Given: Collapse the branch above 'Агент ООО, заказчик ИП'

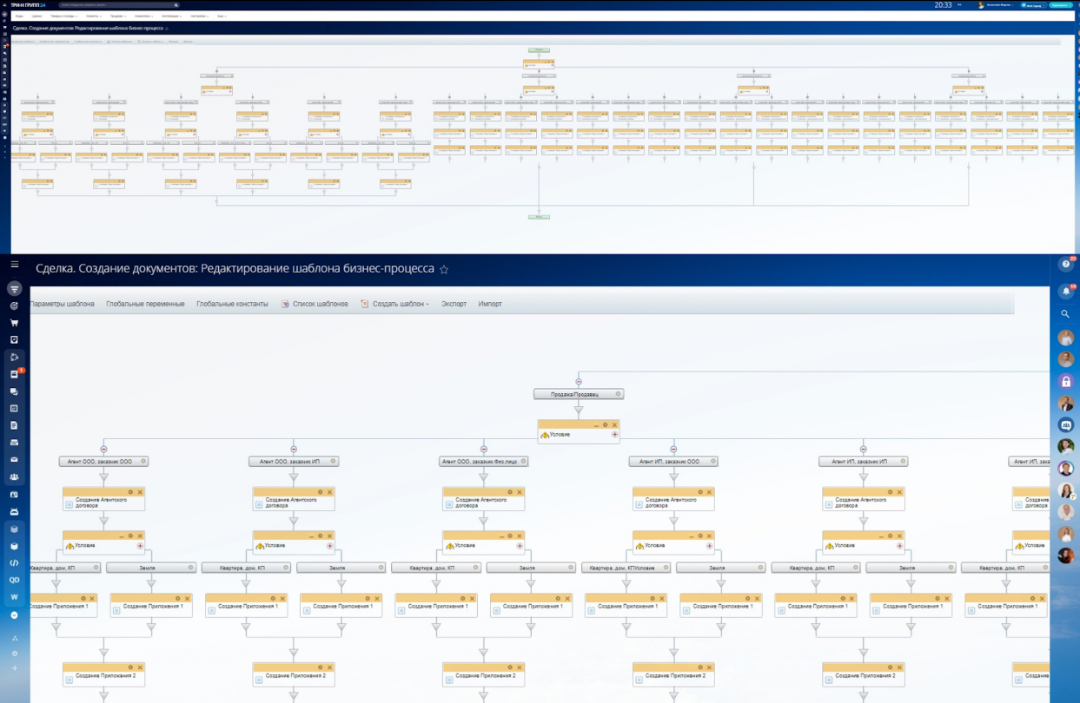Looking at the screenshot, I should 293,448.
